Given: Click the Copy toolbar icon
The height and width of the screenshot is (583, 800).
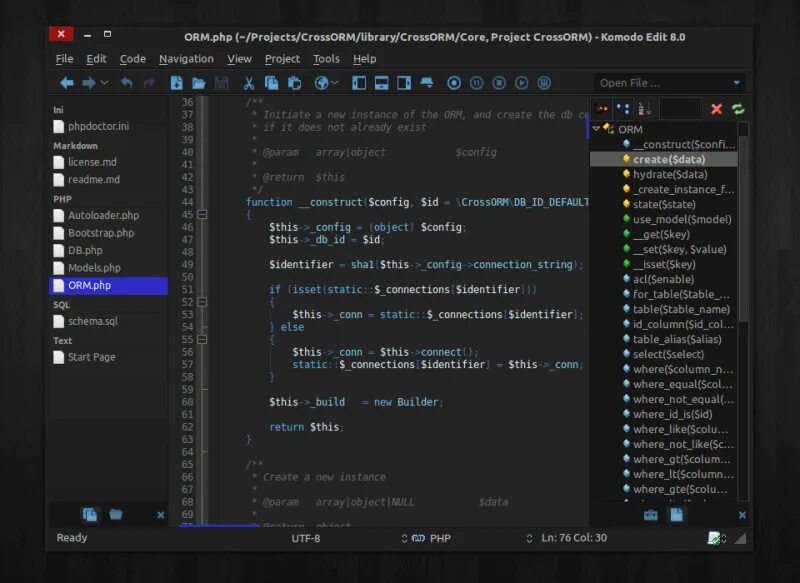Looking at the screenshot, I should tap(271, 83).
